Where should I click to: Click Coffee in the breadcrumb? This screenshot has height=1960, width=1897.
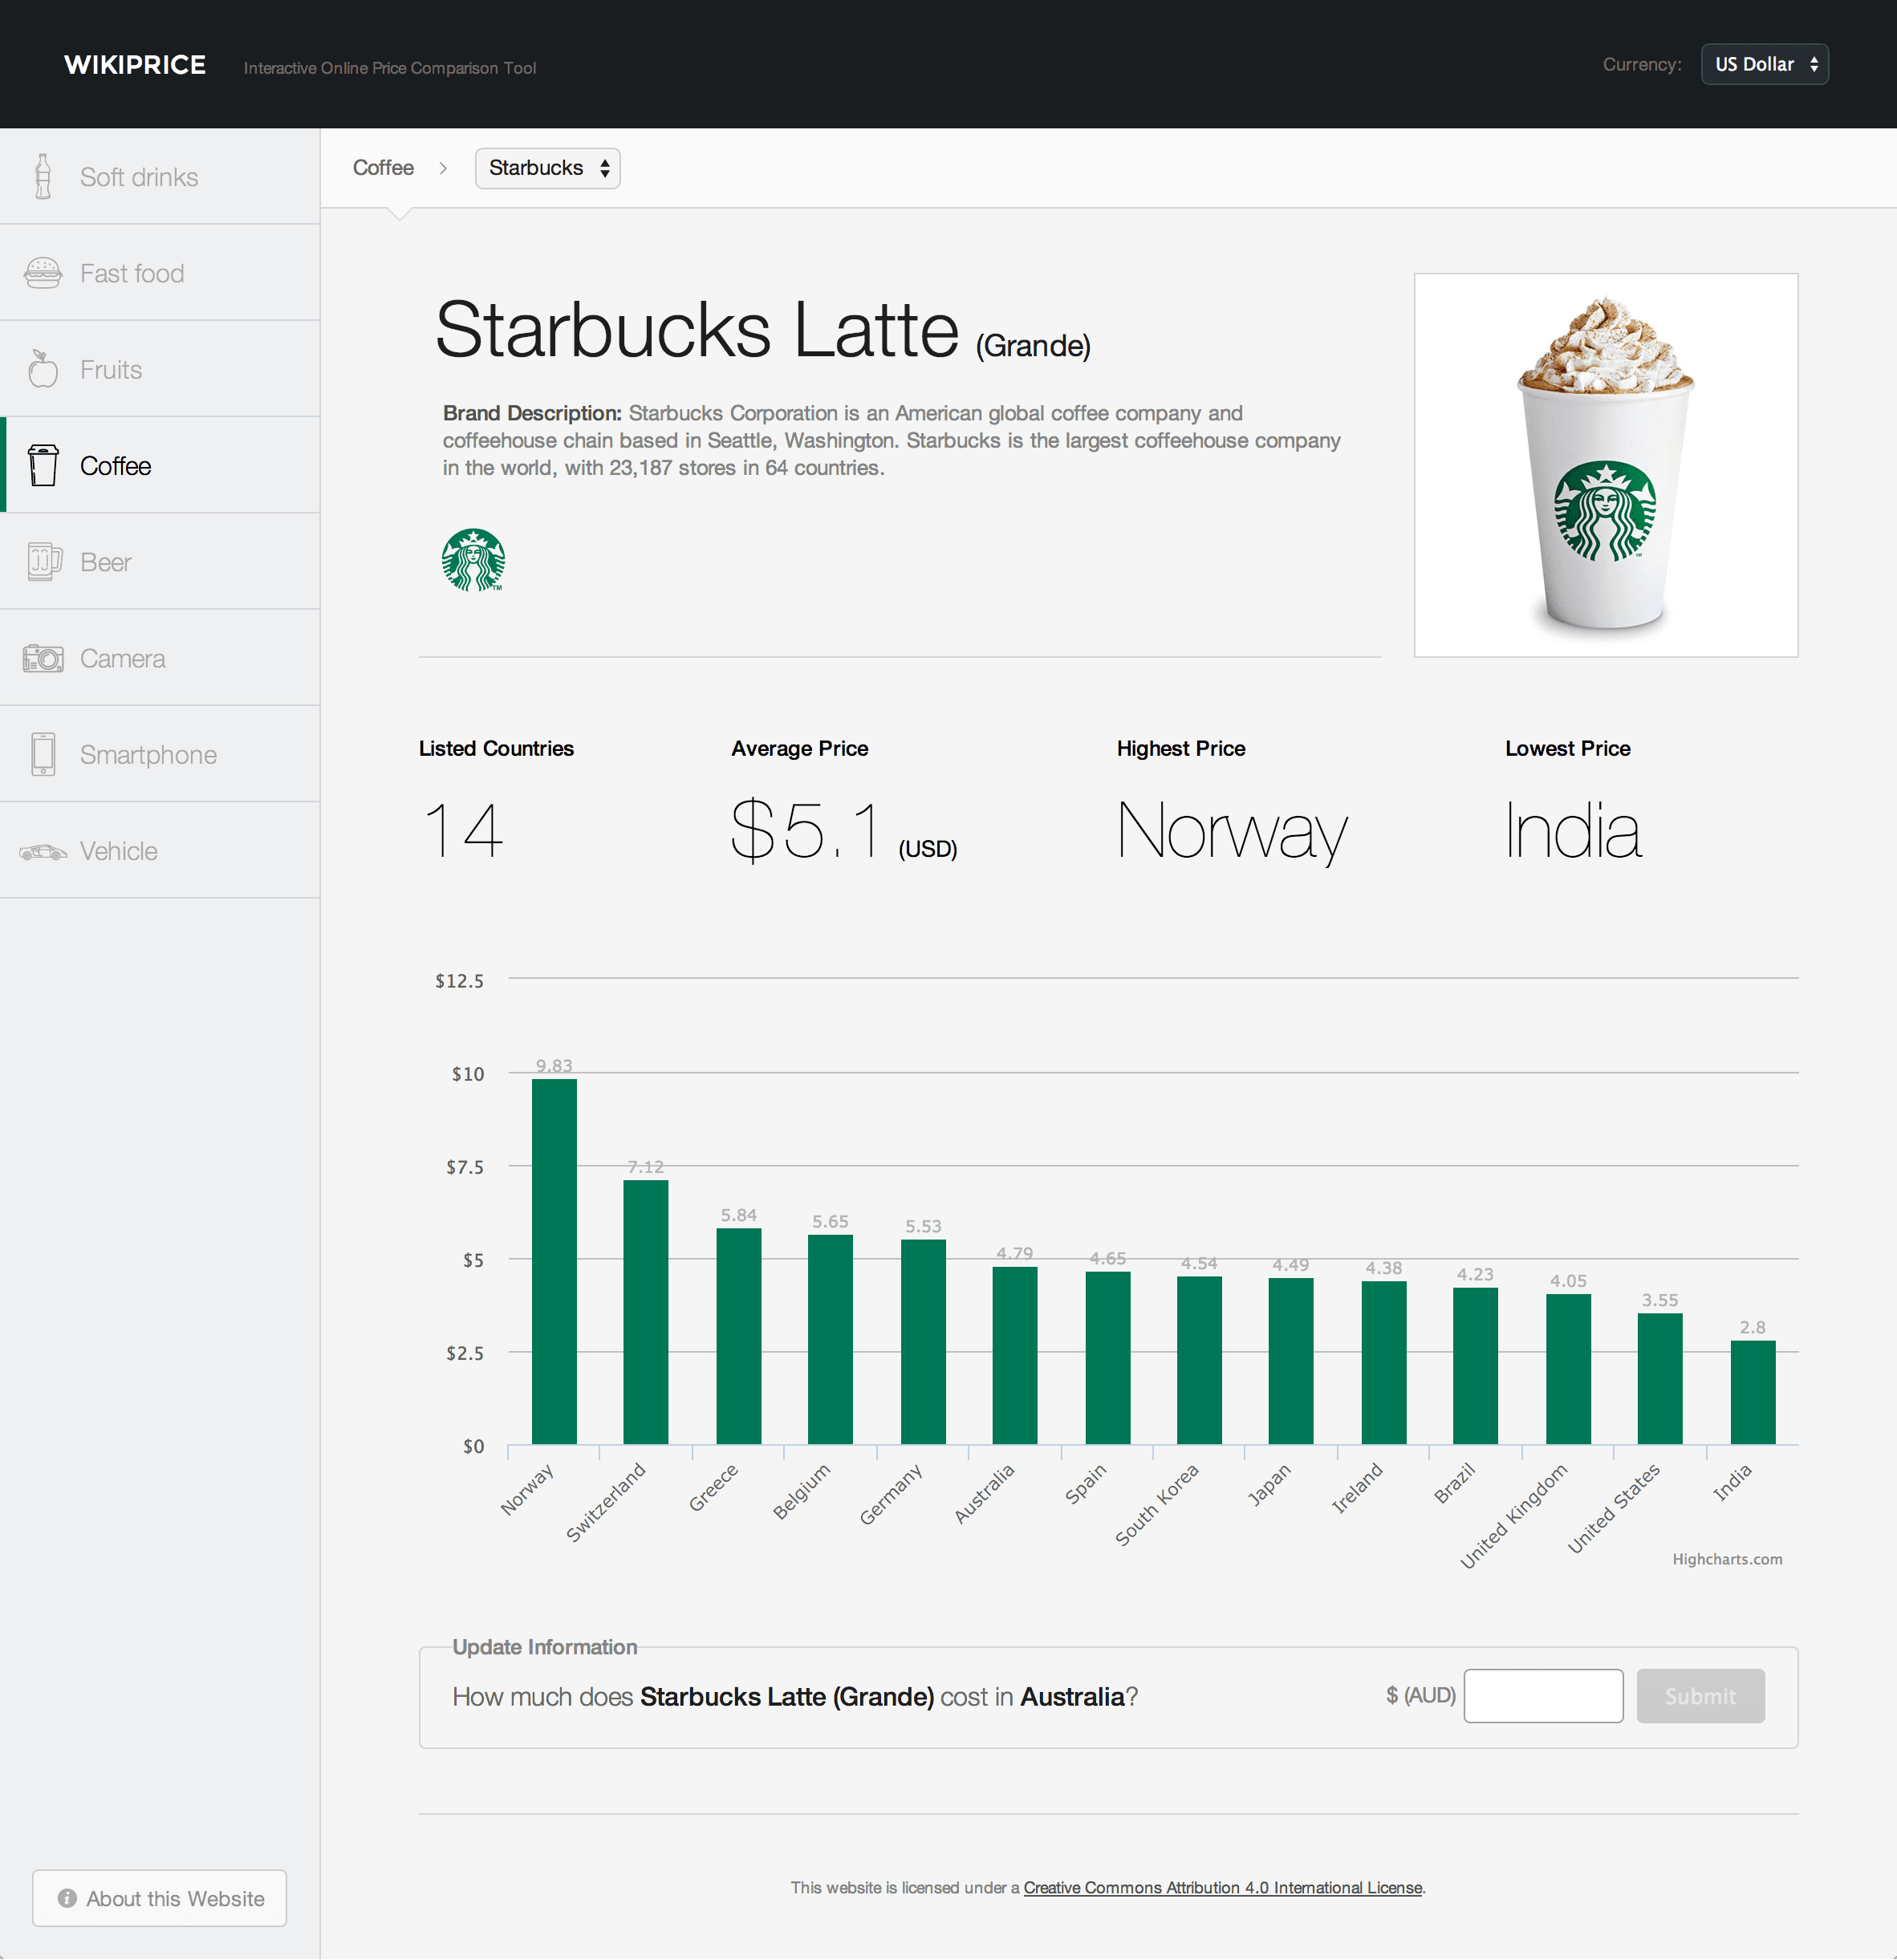(383, 168)
